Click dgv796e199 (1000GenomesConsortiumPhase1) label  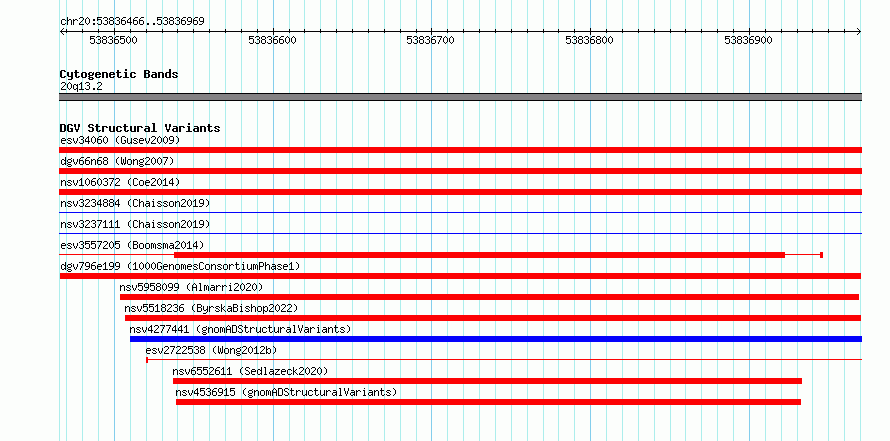pos(180,266)
